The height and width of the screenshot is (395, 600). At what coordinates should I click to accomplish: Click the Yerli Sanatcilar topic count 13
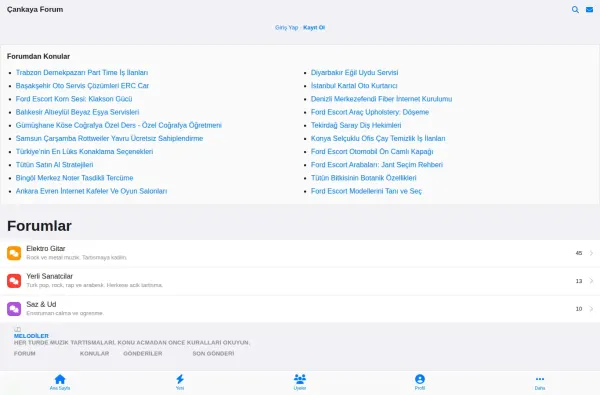(x=579, y=281)
